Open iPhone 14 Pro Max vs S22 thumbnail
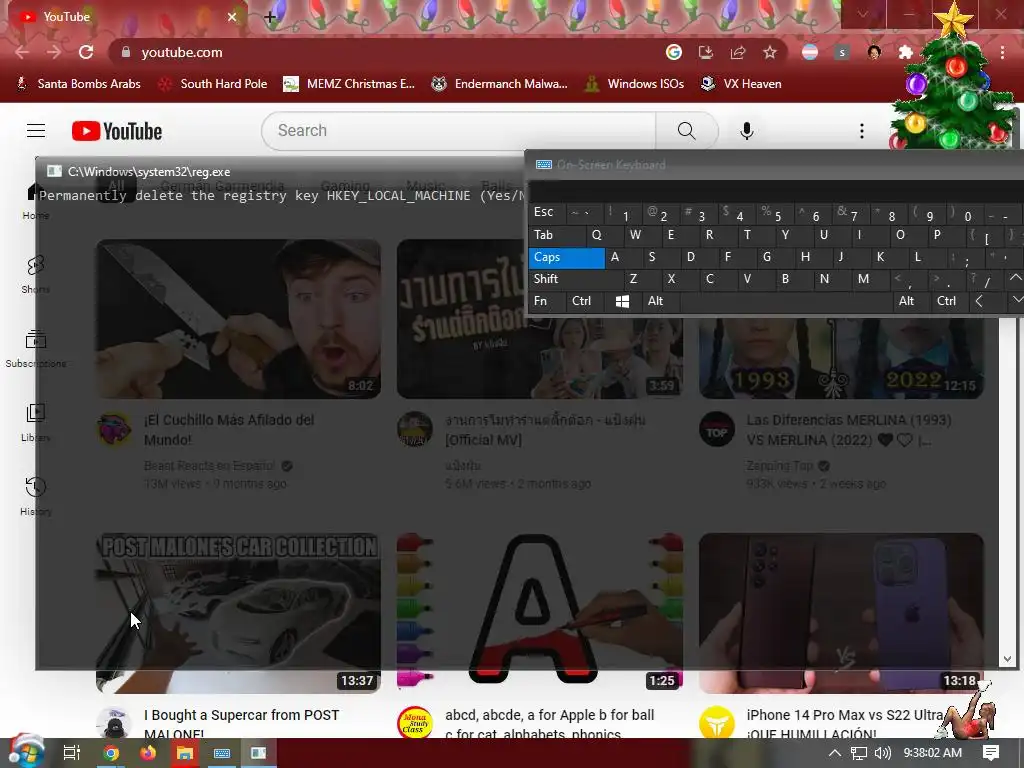1024x768 pixels. [x=841, y=613]
